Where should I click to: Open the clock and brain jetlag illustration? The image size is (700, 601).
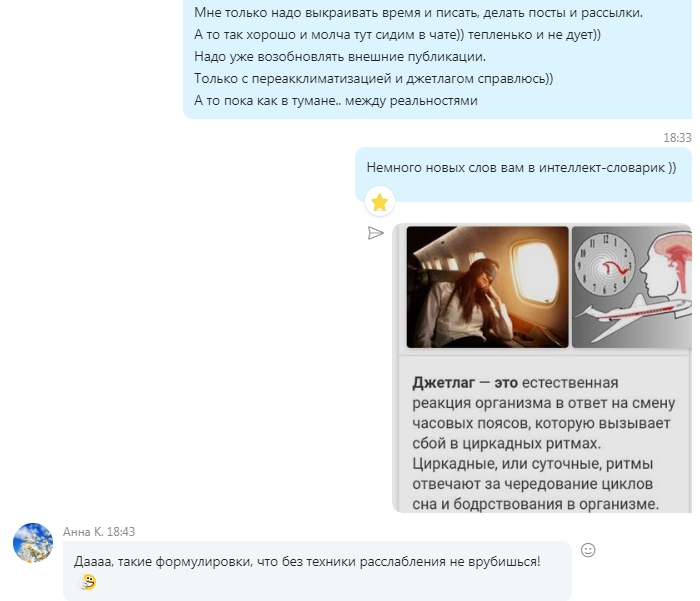click(632, 287)
